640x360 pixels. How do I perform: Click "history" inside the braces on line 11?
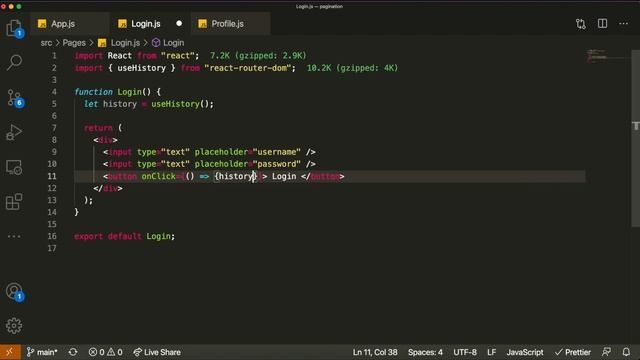click(x=235, y=176)
